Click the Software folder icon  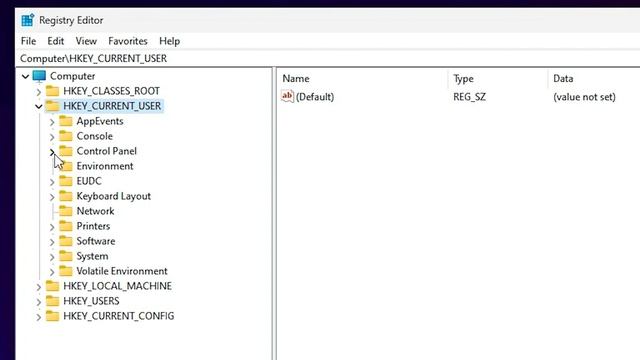66,241
